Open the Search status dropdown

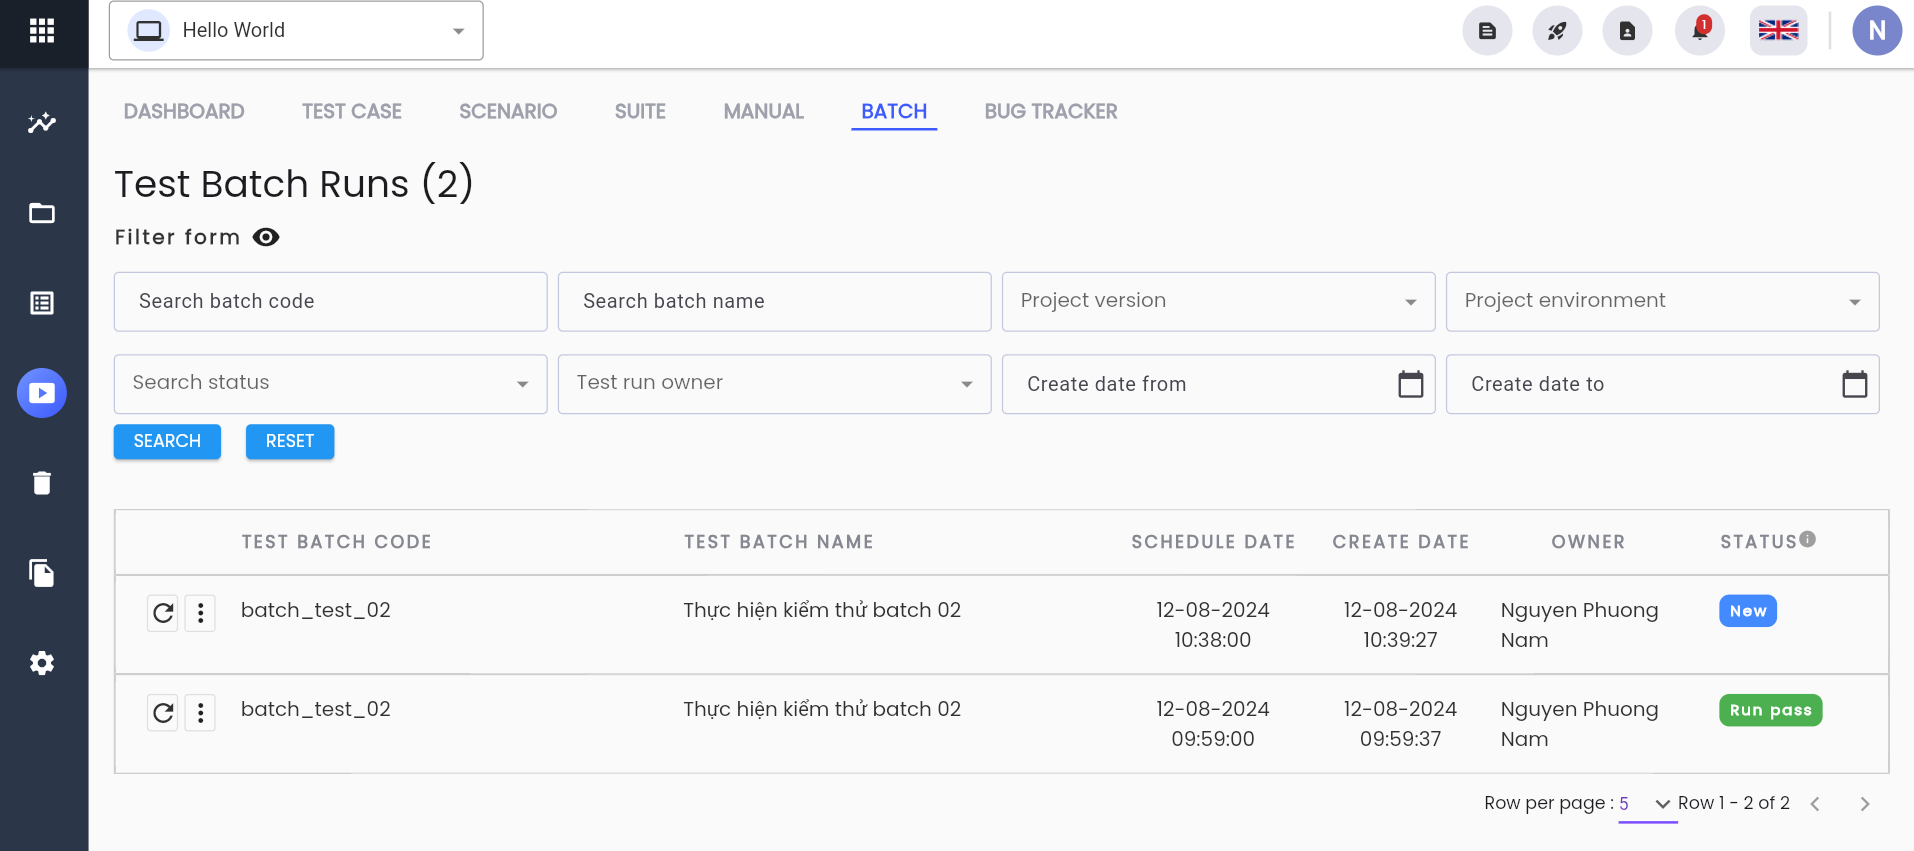click(330, 384)
